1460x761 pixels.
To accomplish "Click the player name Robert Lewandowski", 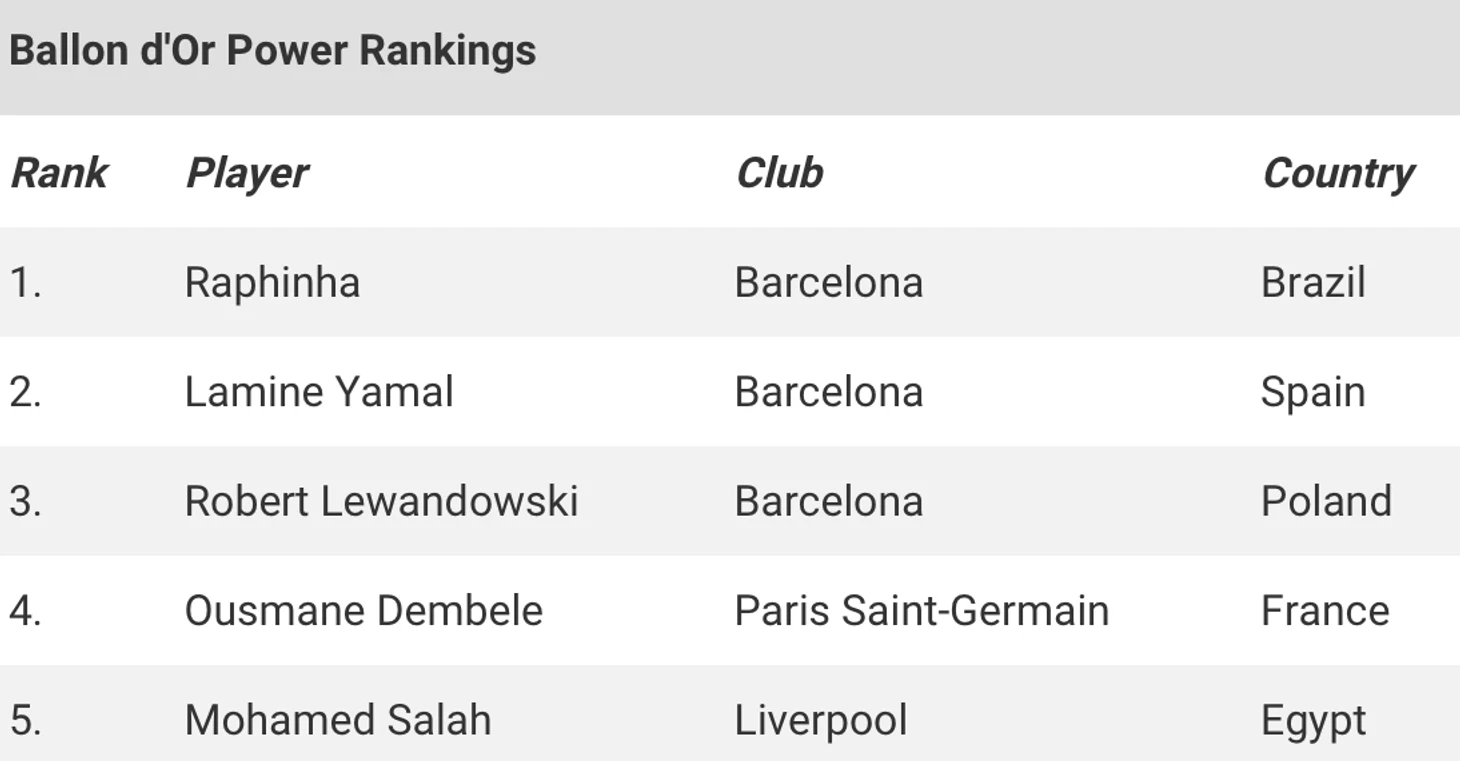I will (x=382, y=501).
